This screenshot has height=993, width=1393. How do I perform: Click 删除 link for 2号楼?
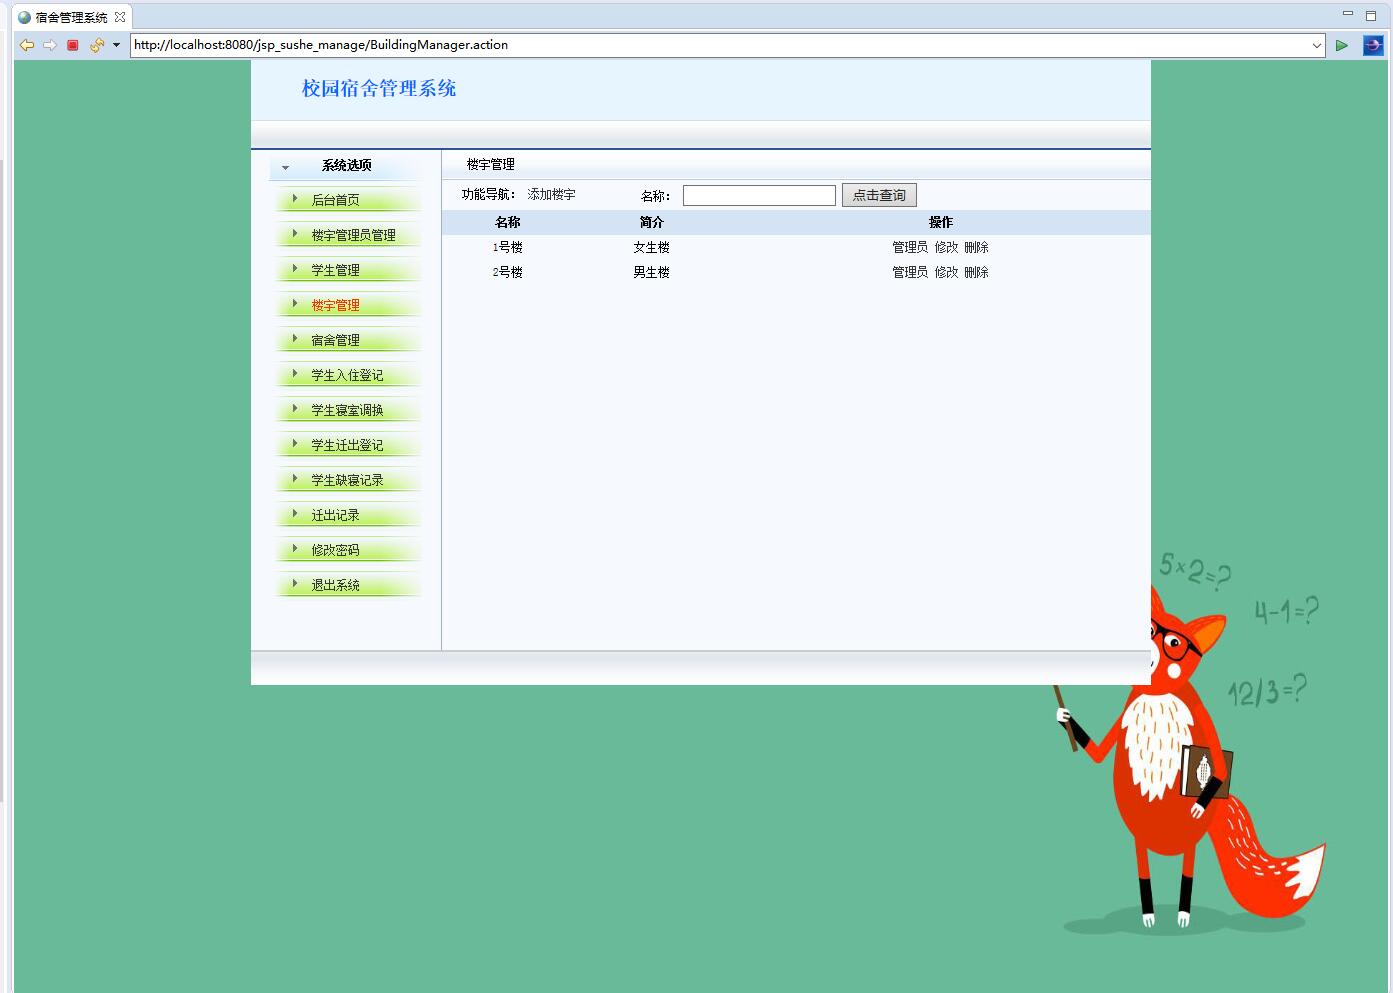[976, 272]
